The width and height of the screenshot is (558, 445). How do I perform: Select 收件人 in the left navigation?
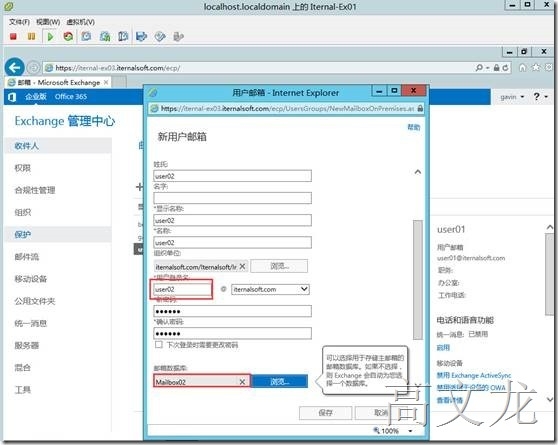pos(58,146)
